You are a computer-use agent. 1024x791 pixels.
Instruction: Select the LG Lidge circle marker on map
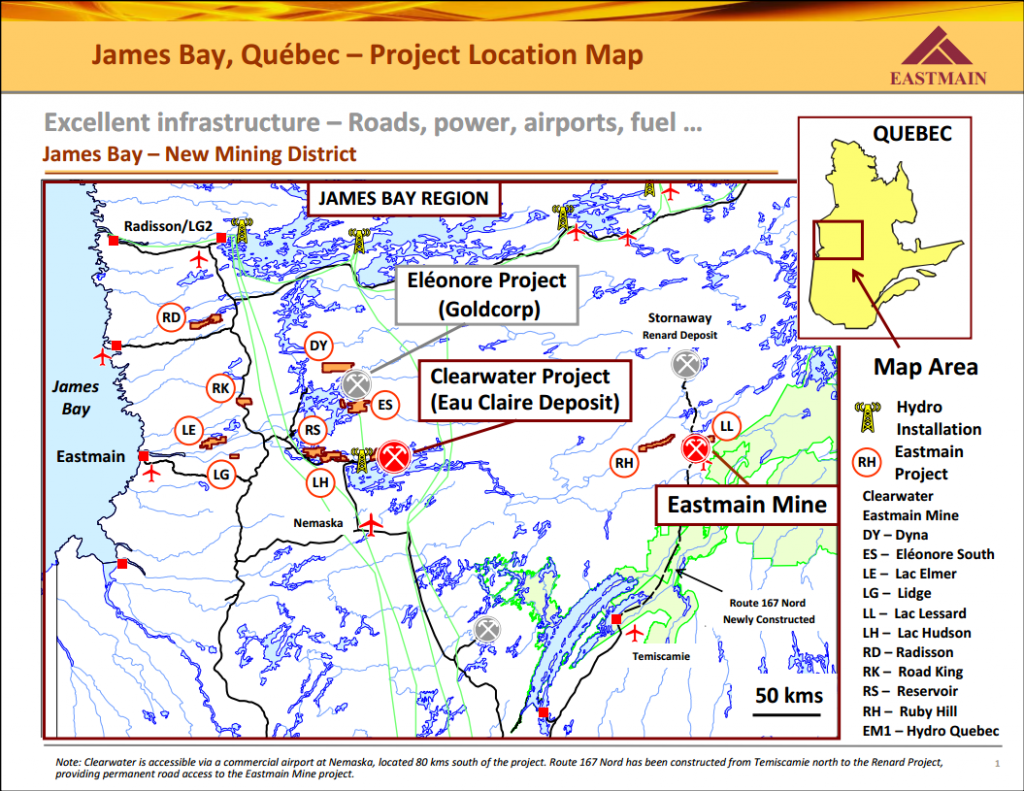point(221,474)
